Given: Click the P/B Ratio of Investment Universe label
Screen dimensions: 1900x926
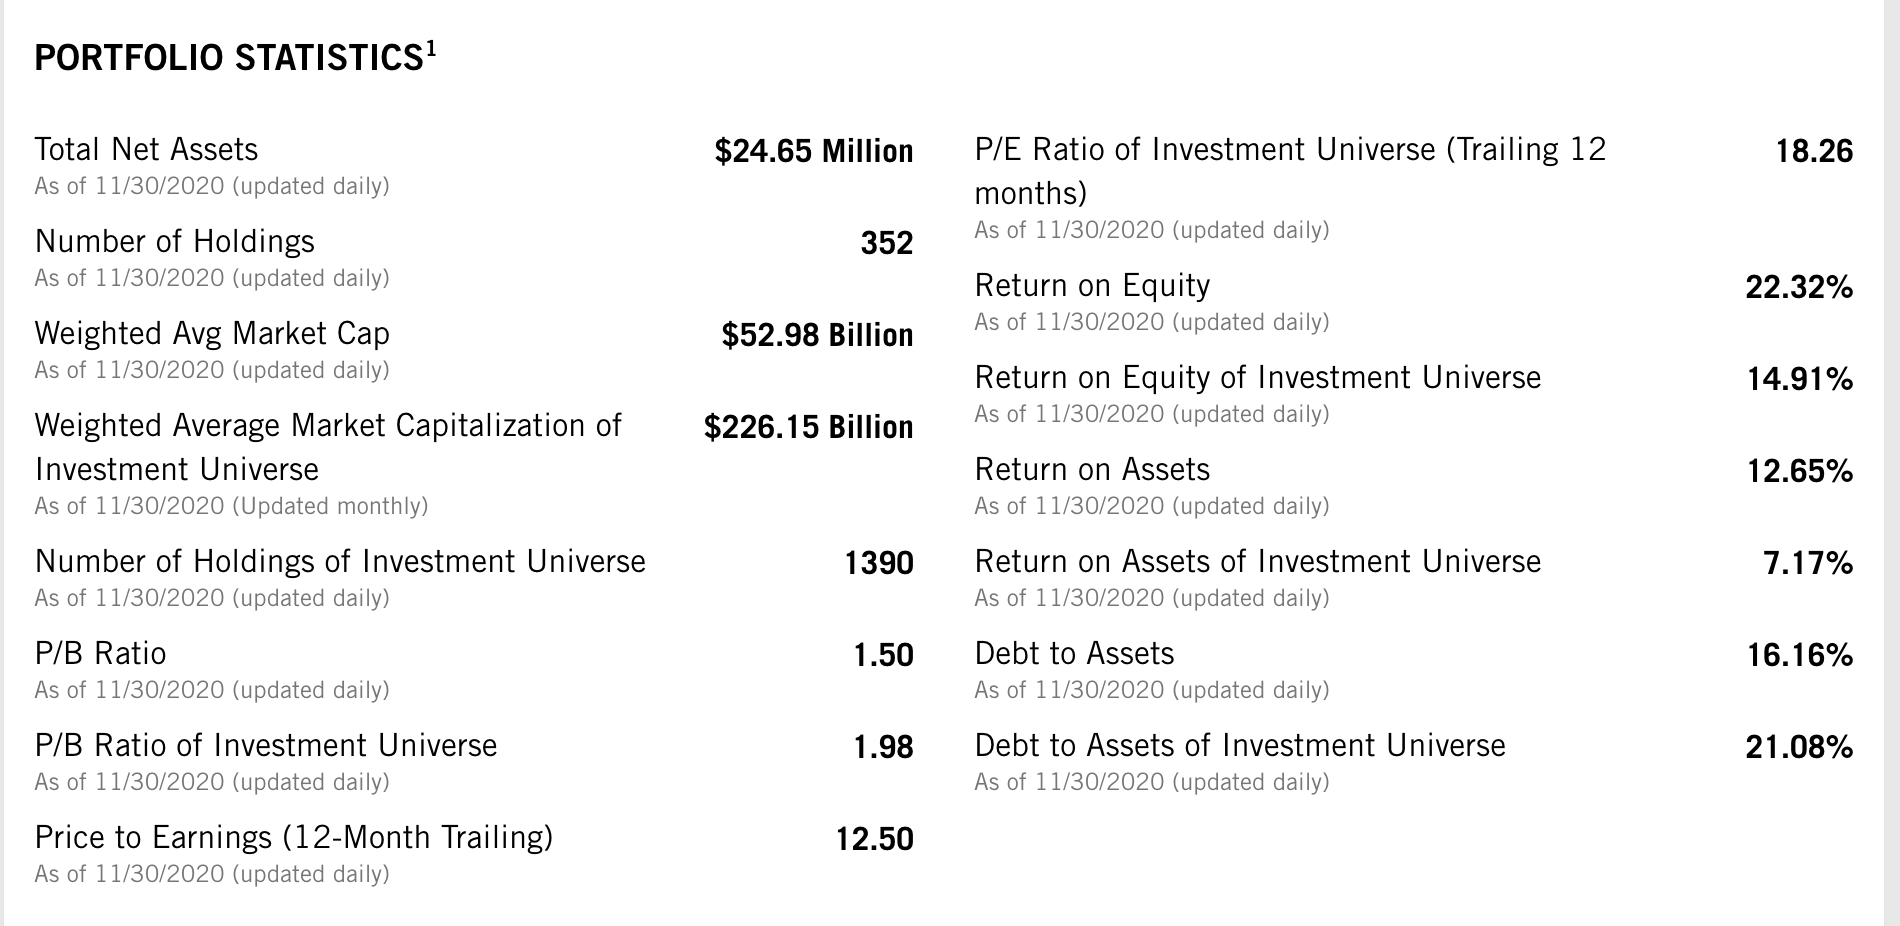Looking at the screenshot, I should (x=266, y=746).
